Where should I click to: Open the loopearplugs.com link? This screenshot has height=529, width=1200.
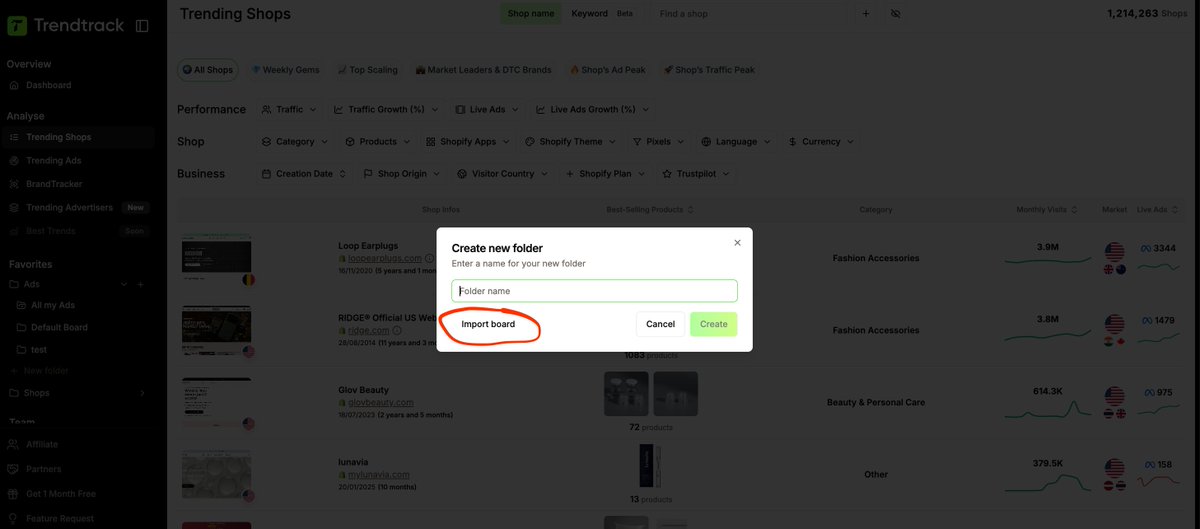pos(384,258)
